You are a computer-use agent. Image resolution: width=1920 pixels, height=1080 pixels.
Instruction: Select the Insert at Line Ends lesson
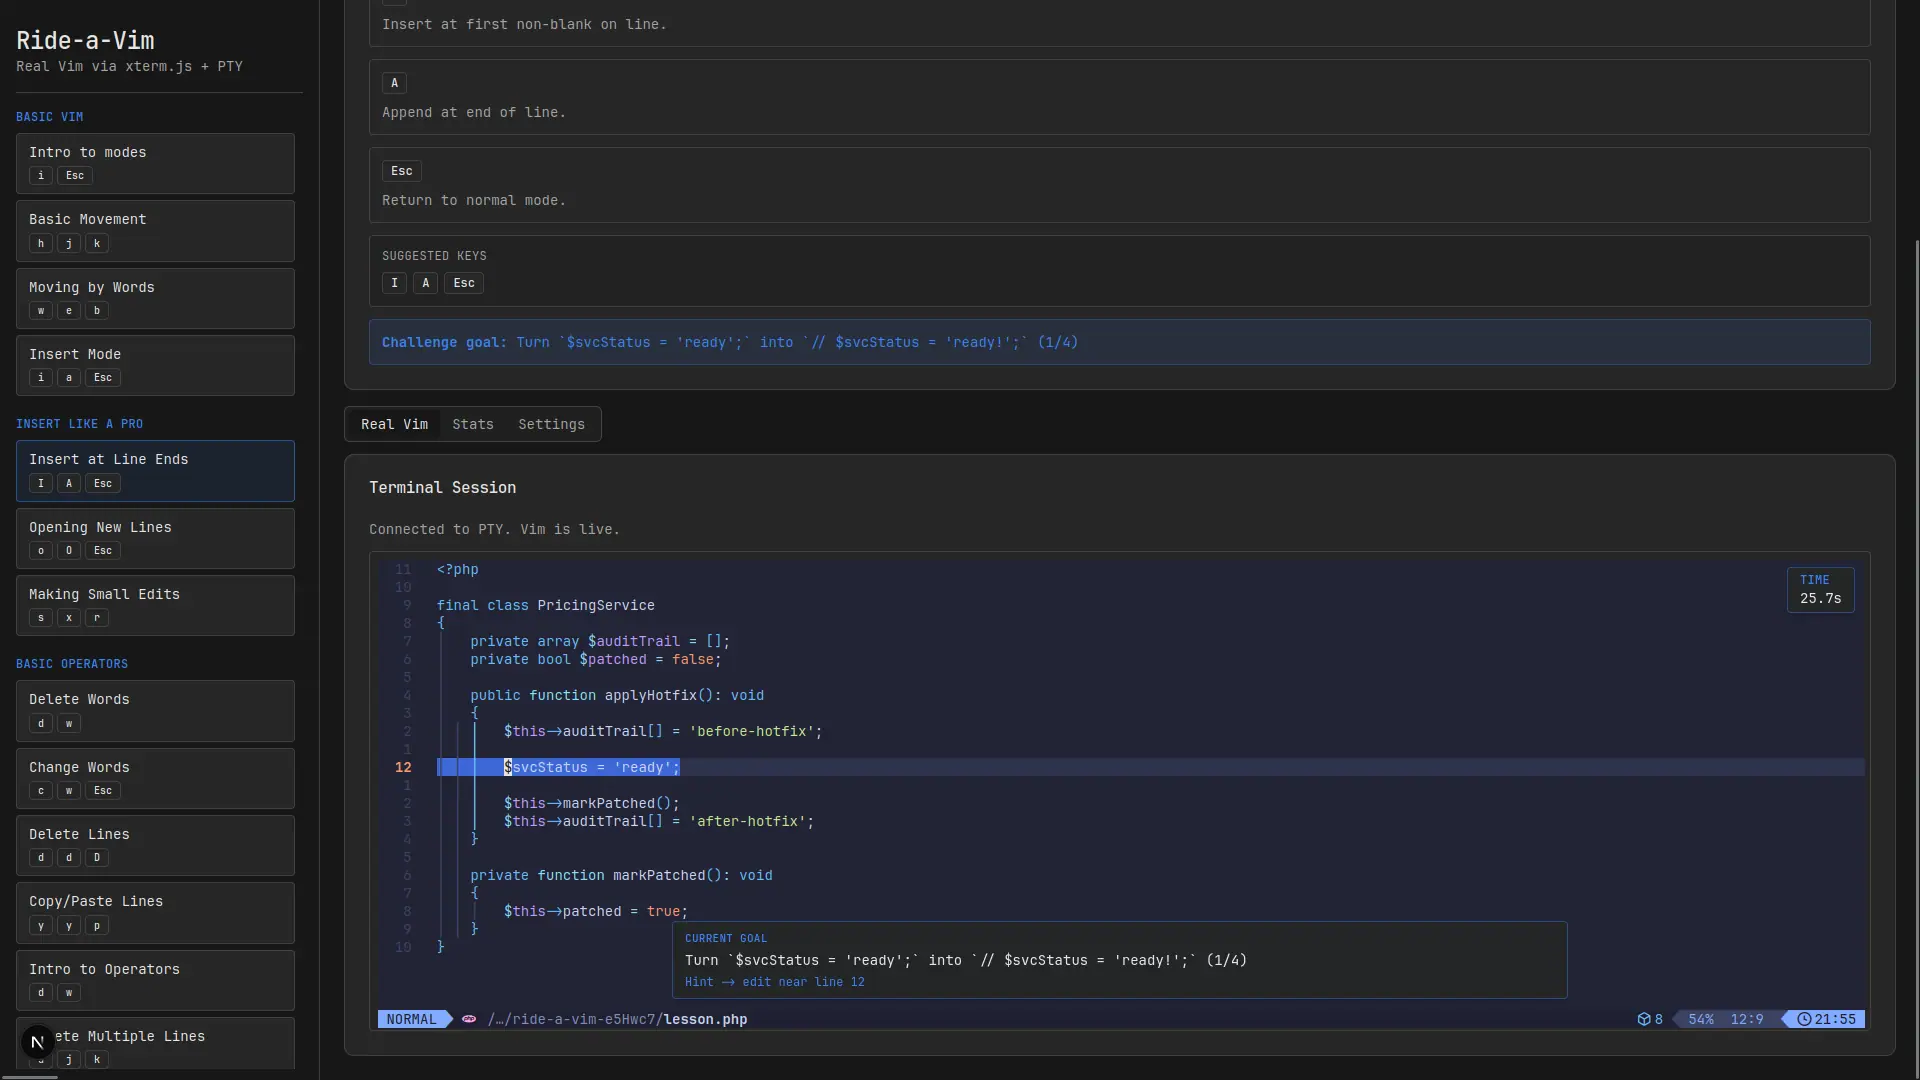(155, 471)
